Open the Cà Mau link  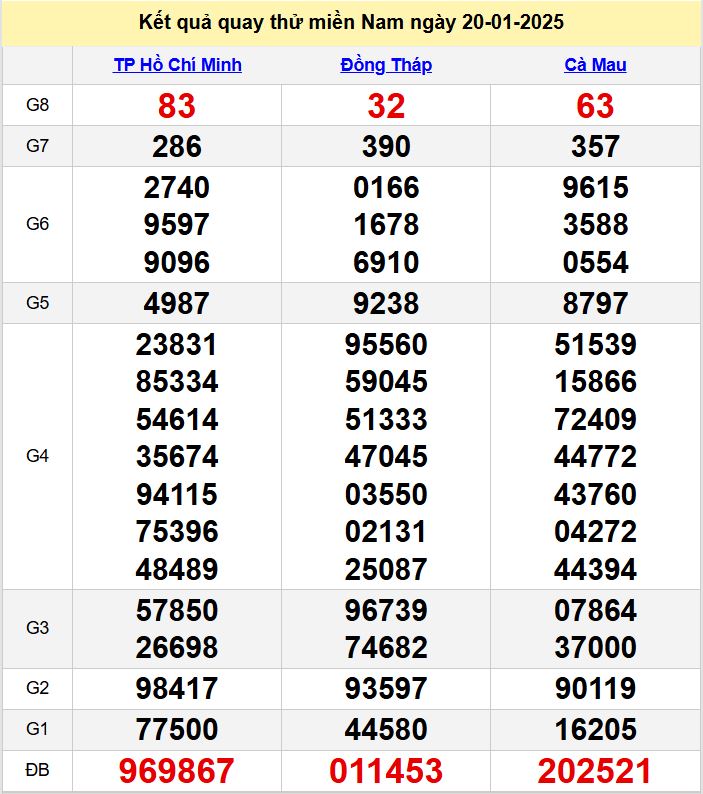595,65
